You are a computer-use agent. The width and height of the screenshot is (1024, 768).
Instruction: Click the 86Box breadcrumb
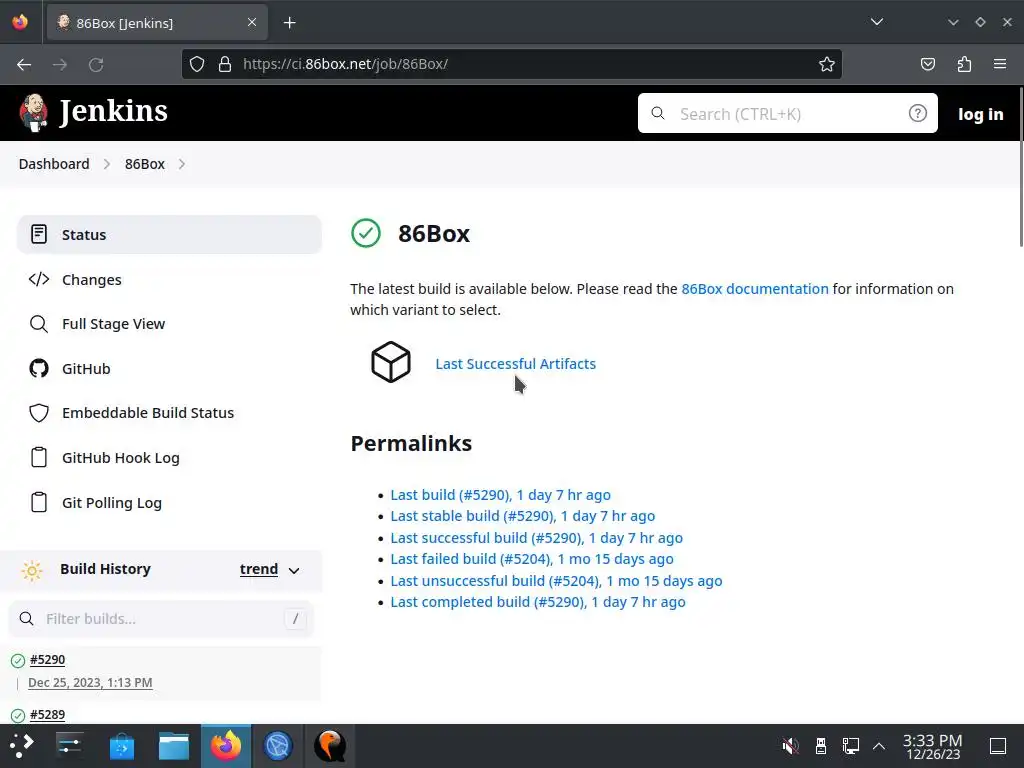145,164
